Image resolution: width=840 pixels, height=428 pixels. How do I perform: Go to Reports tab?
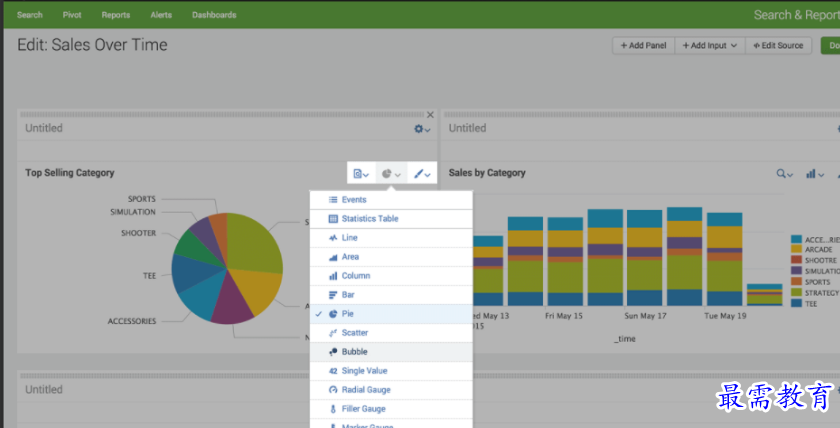click(116, 15)
